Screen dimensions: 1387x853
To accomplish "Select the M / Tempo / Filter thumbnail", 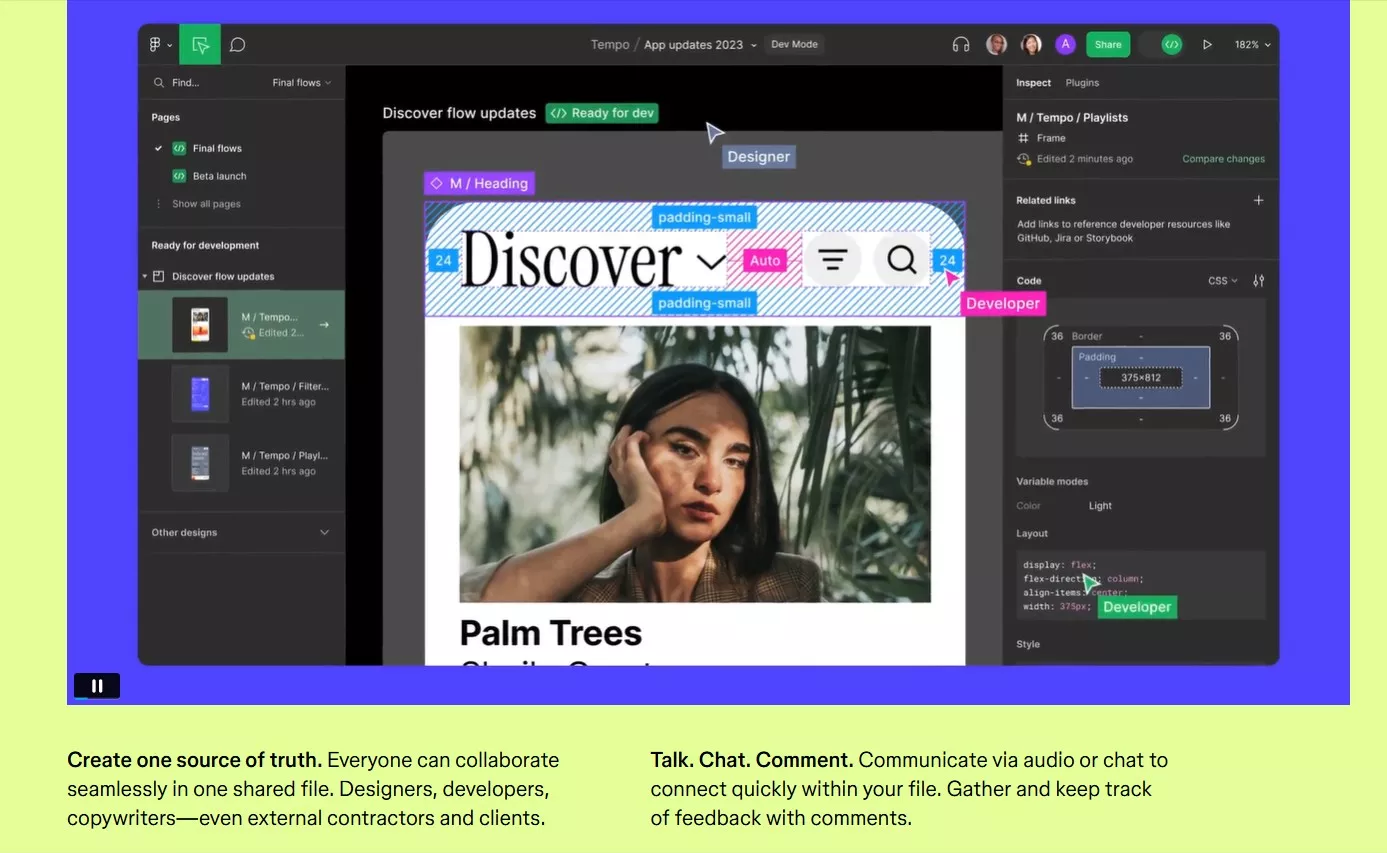I will 200,393.
